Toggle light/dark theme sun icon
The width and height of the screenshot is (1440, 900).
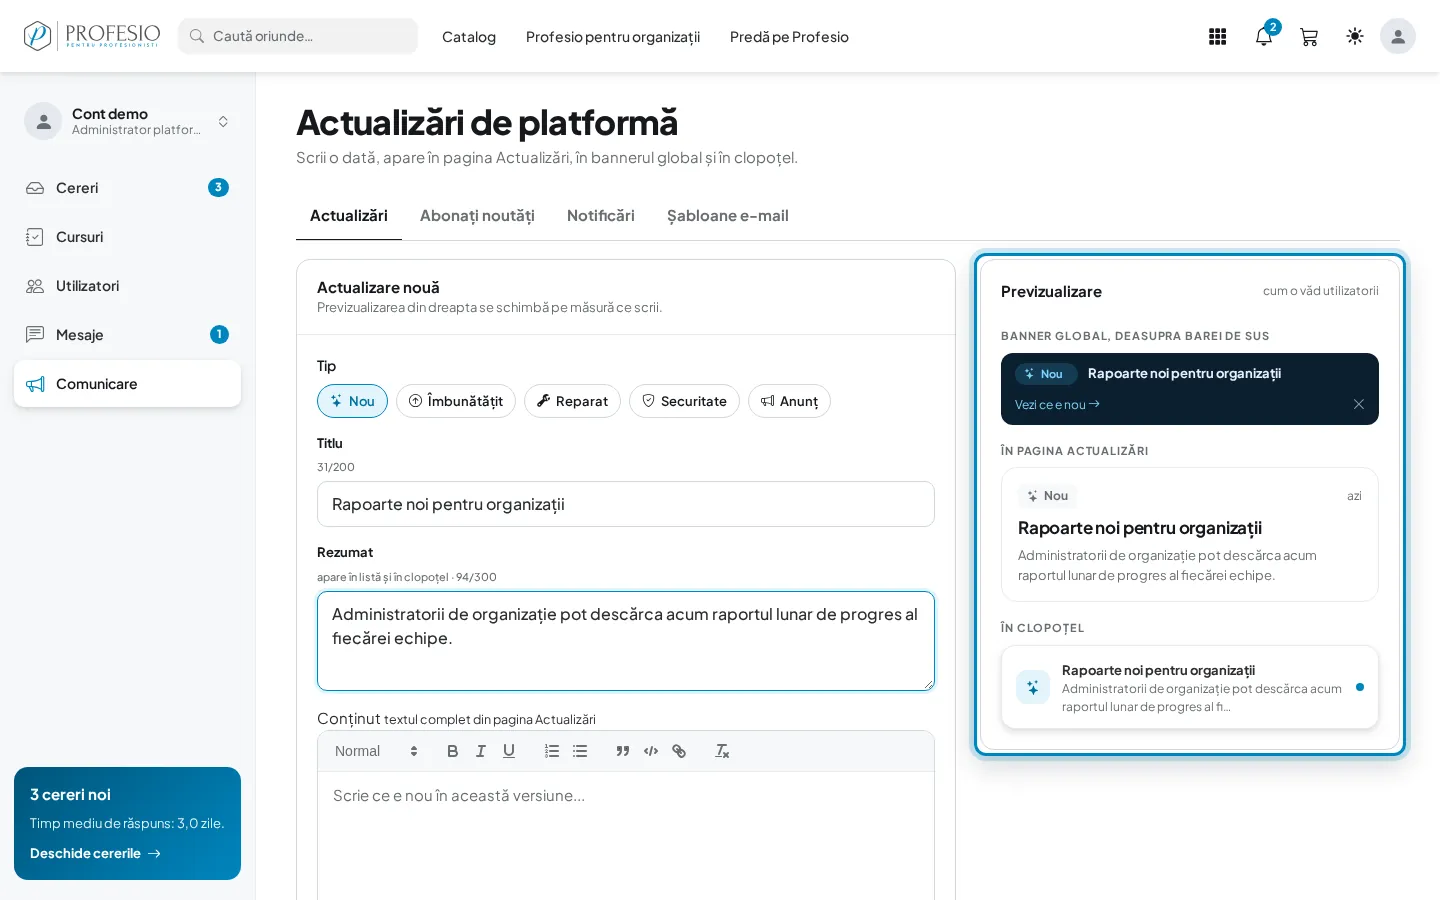point(1355,37)
